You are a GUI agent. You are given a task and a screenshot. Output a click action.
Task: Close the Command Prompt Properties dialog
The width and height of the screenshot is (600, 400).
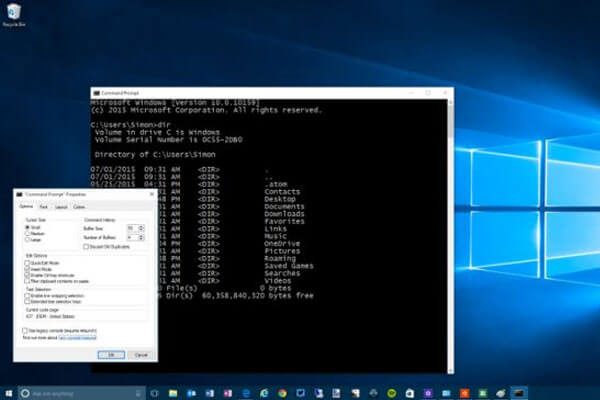pos(152,194)
